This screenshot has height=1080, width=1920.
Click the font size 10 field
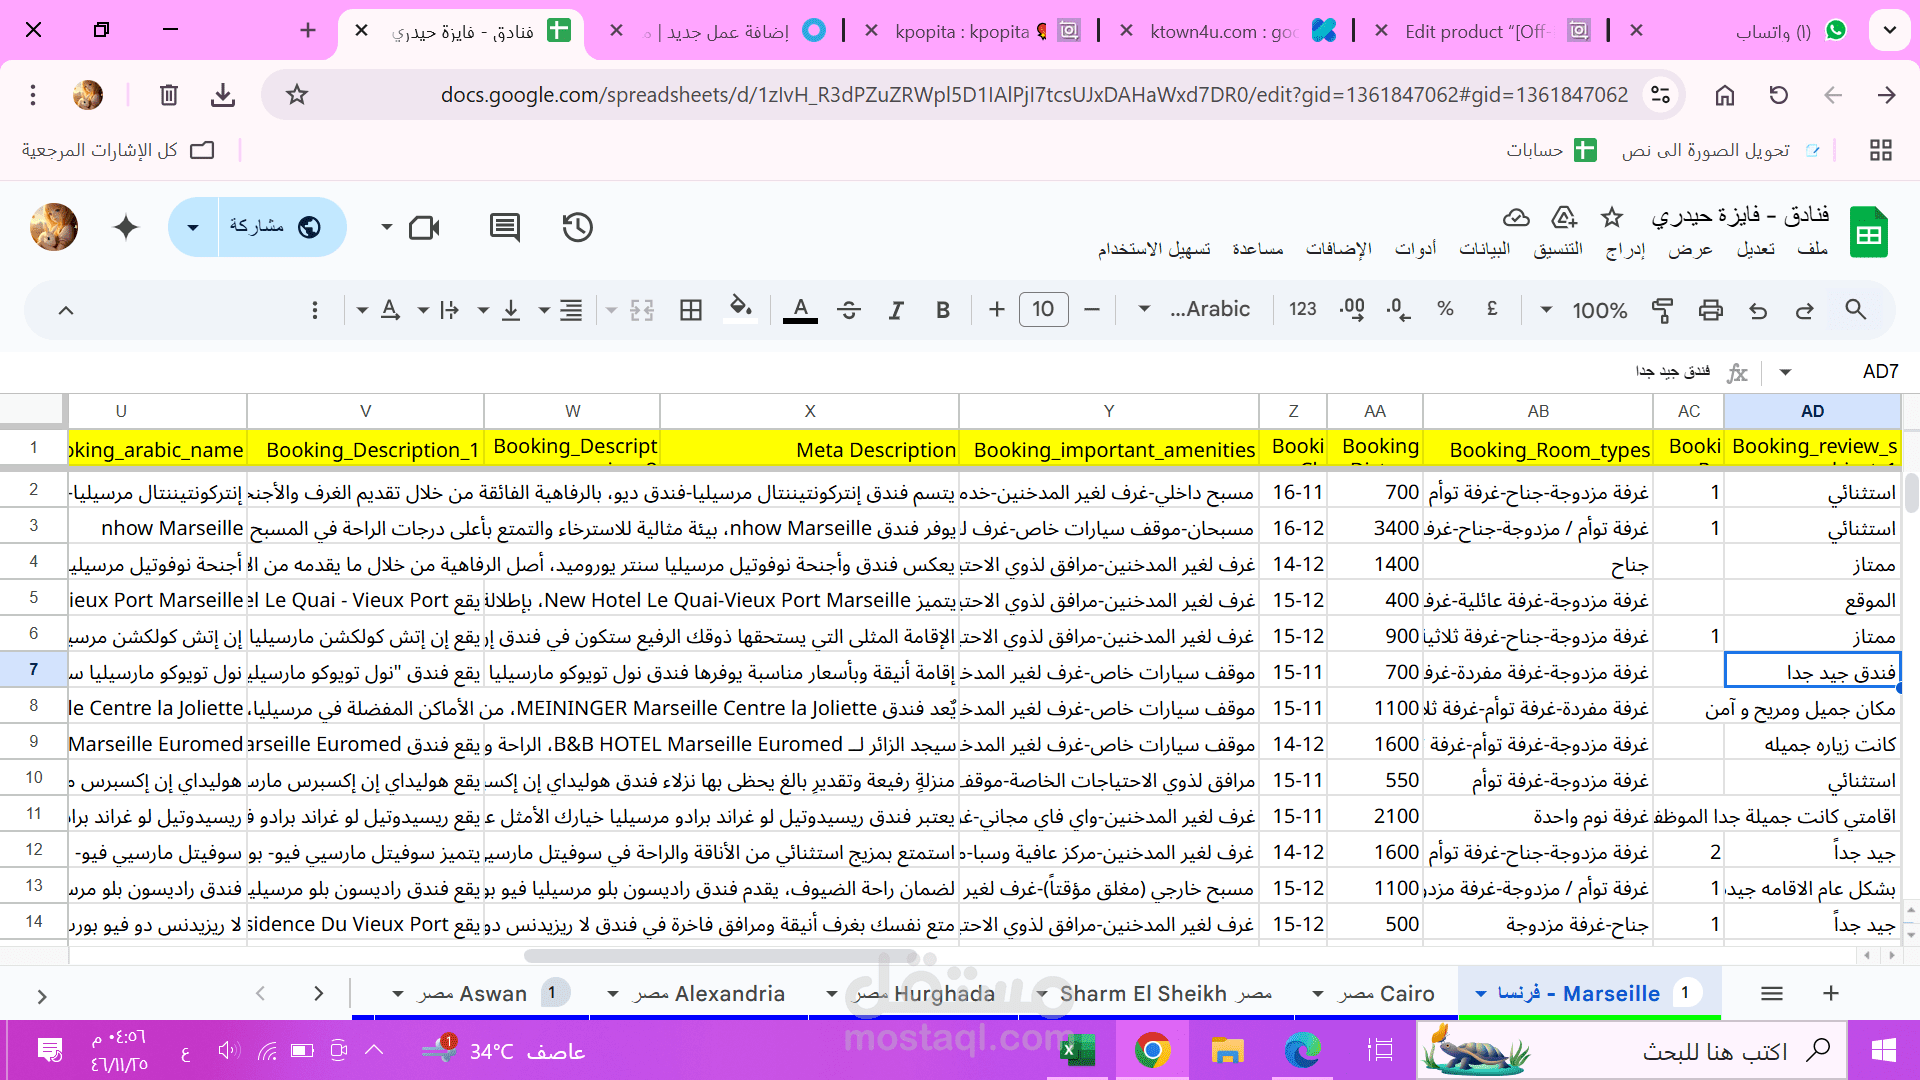pyautogui.click(x=1044, y=310)
